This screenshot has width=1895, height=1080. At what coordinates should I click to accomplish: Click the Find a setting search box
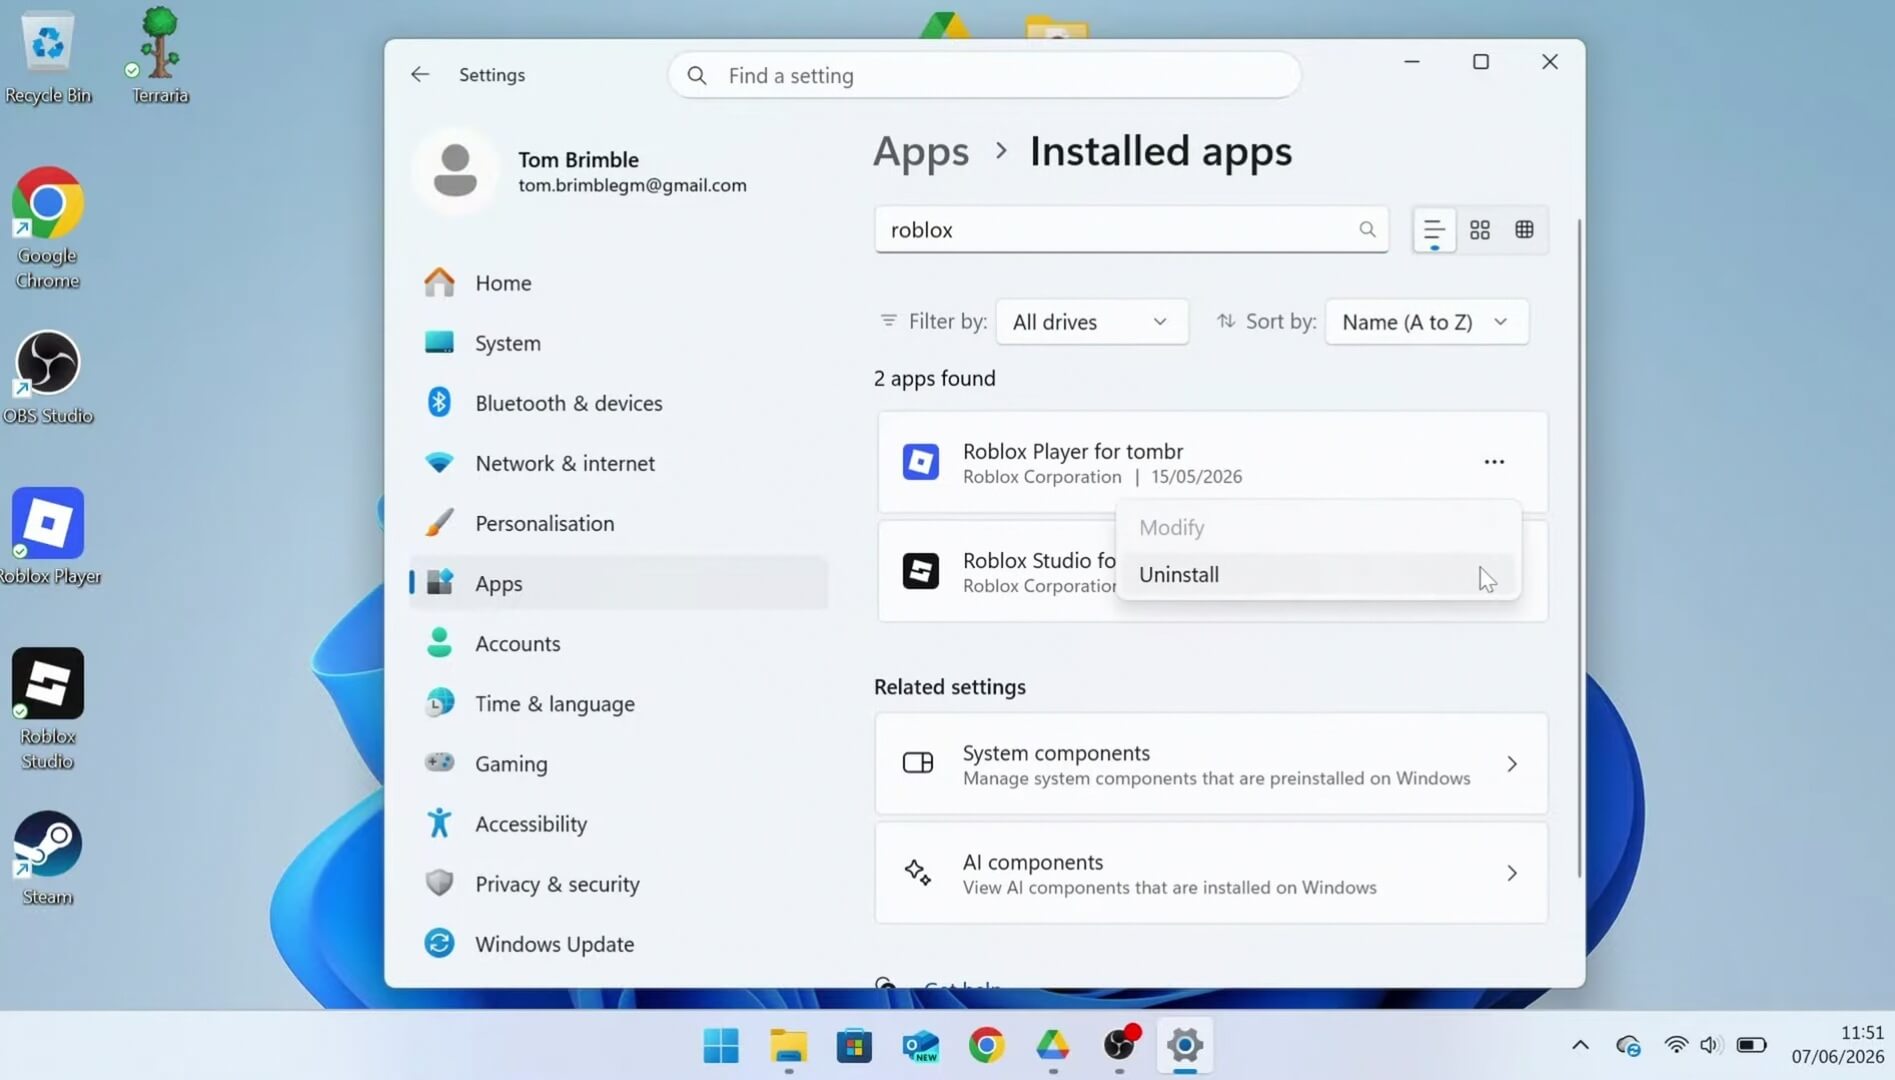coord(984,76)
